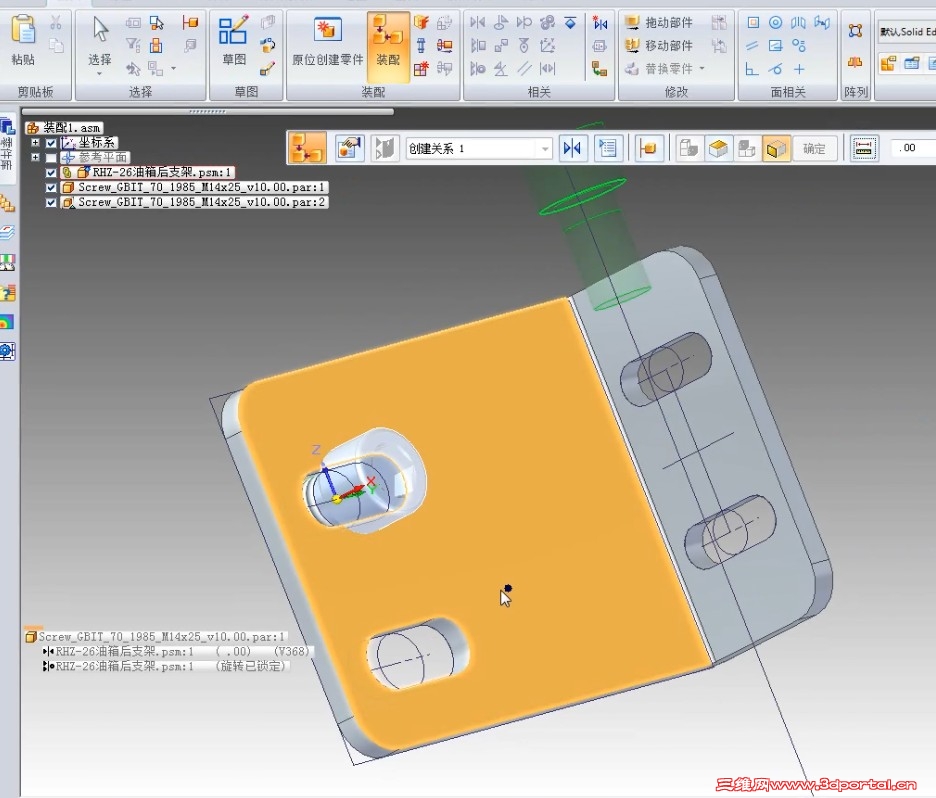Click the bolt fastener system icon
Screen dimensions: 936x798
(421, 45)
